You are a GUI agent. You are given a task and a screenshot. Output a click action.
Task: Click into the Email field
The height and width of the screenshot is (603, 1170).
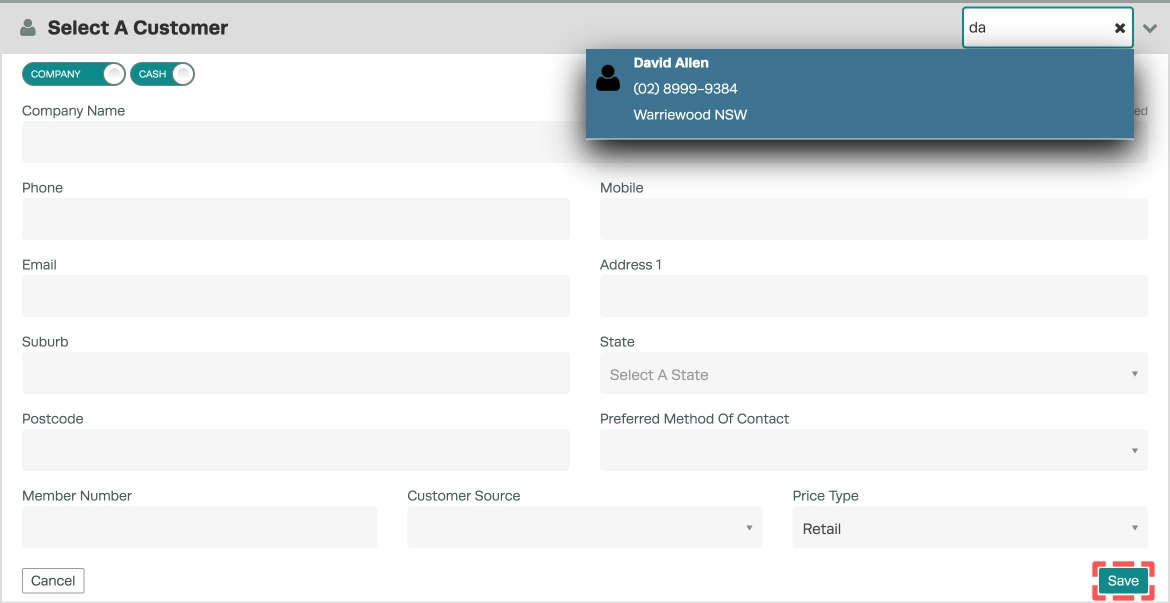pyautogui.click(x=296, y=296)
